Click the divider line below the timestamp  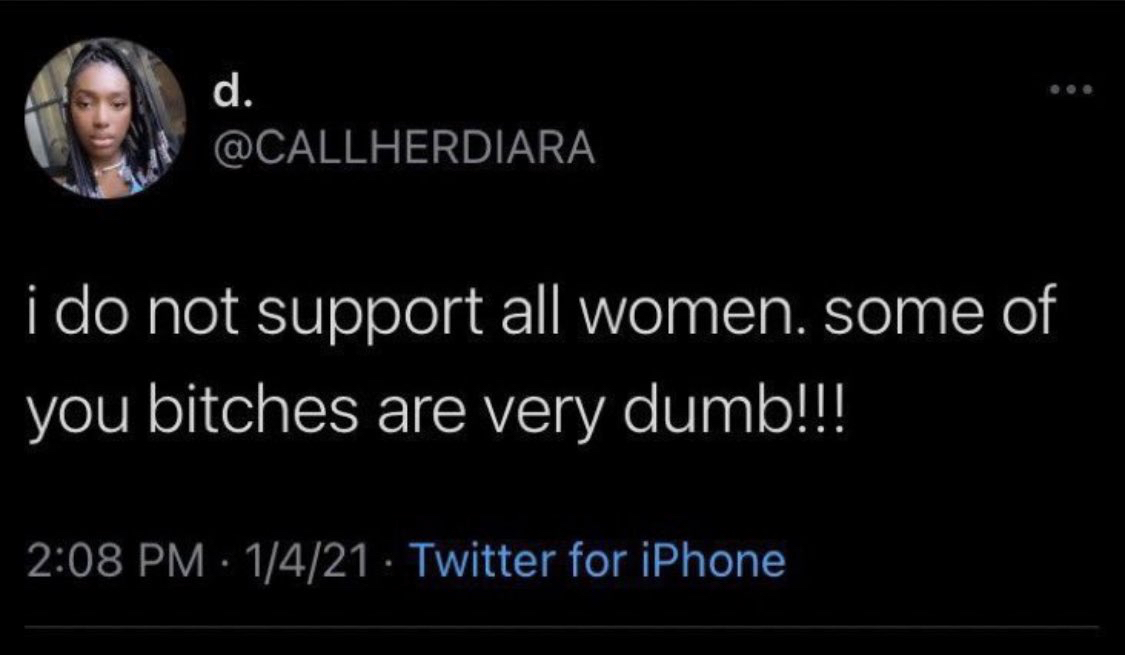[562, 628]
